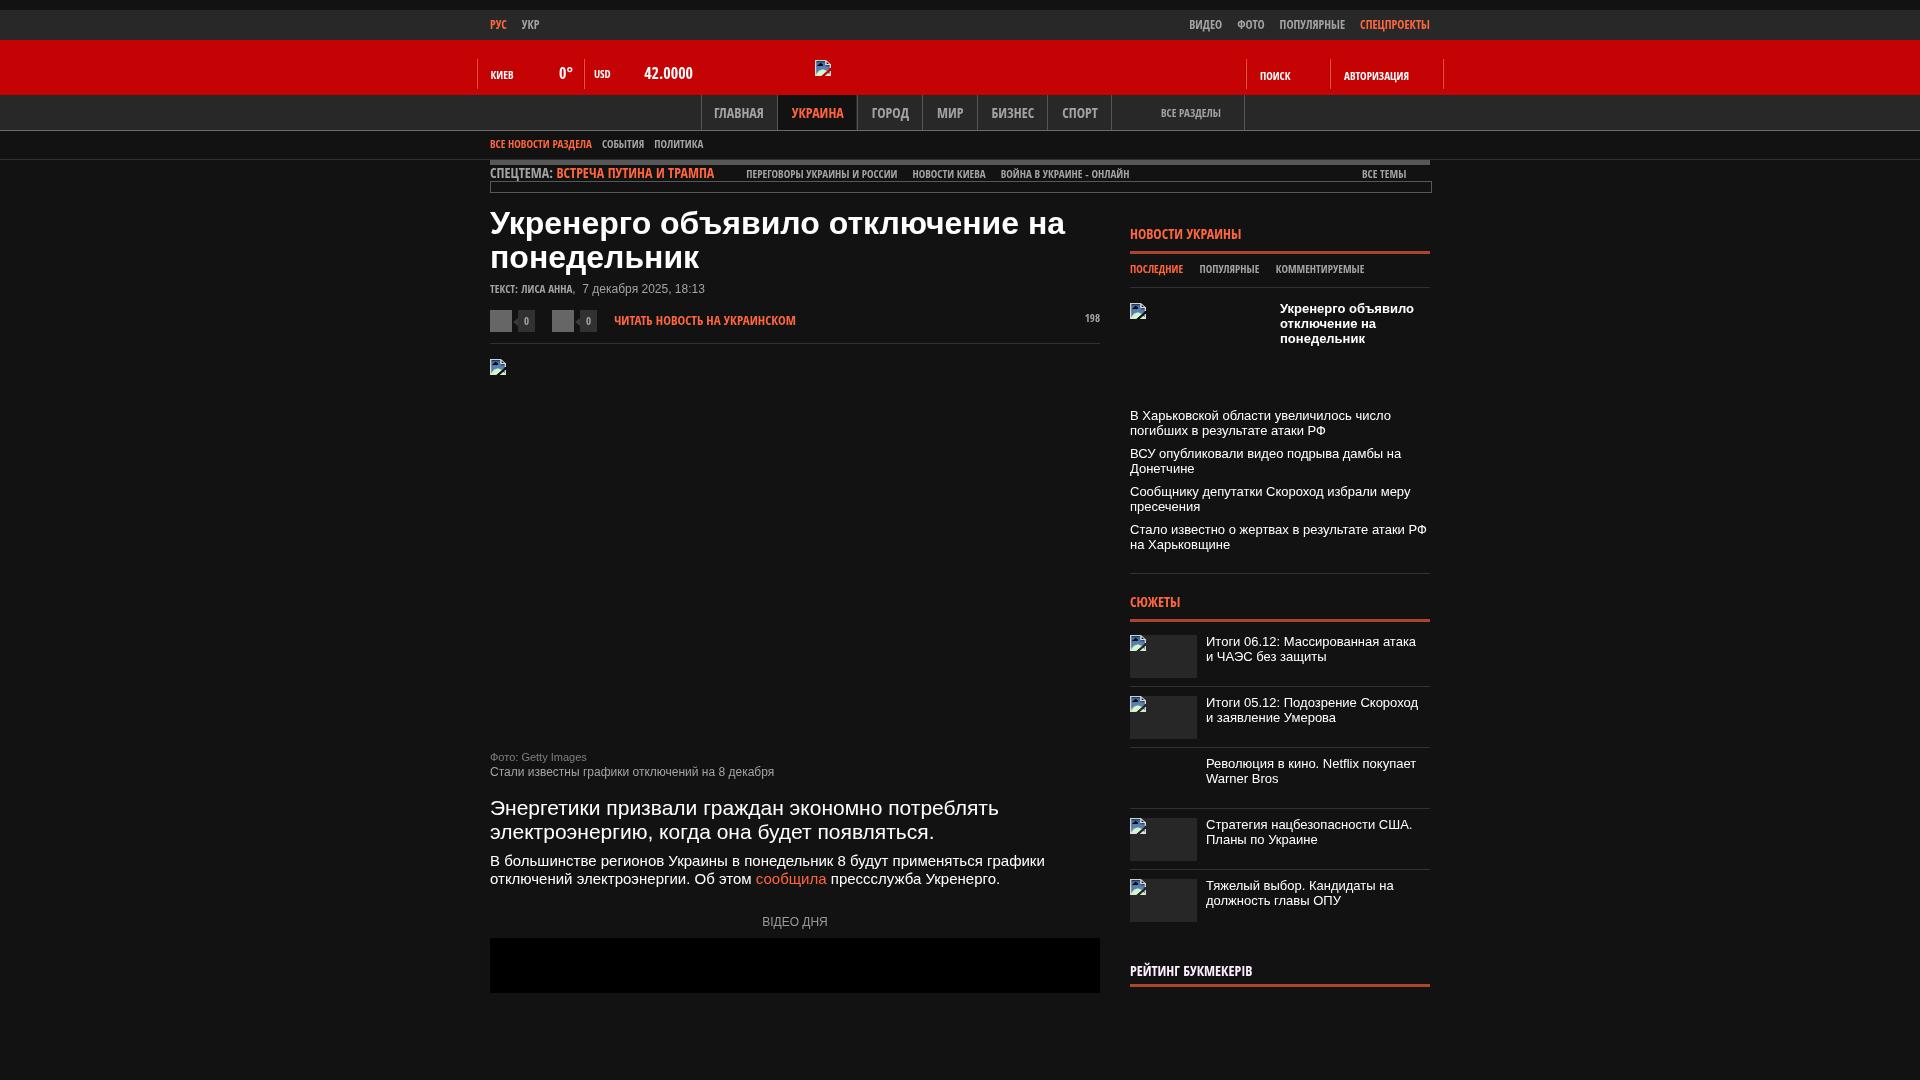Go to Бизнес section in navigation
Viewport: 1920px width, 1080px height.
pyautogui.click(x=1012, y=113)
